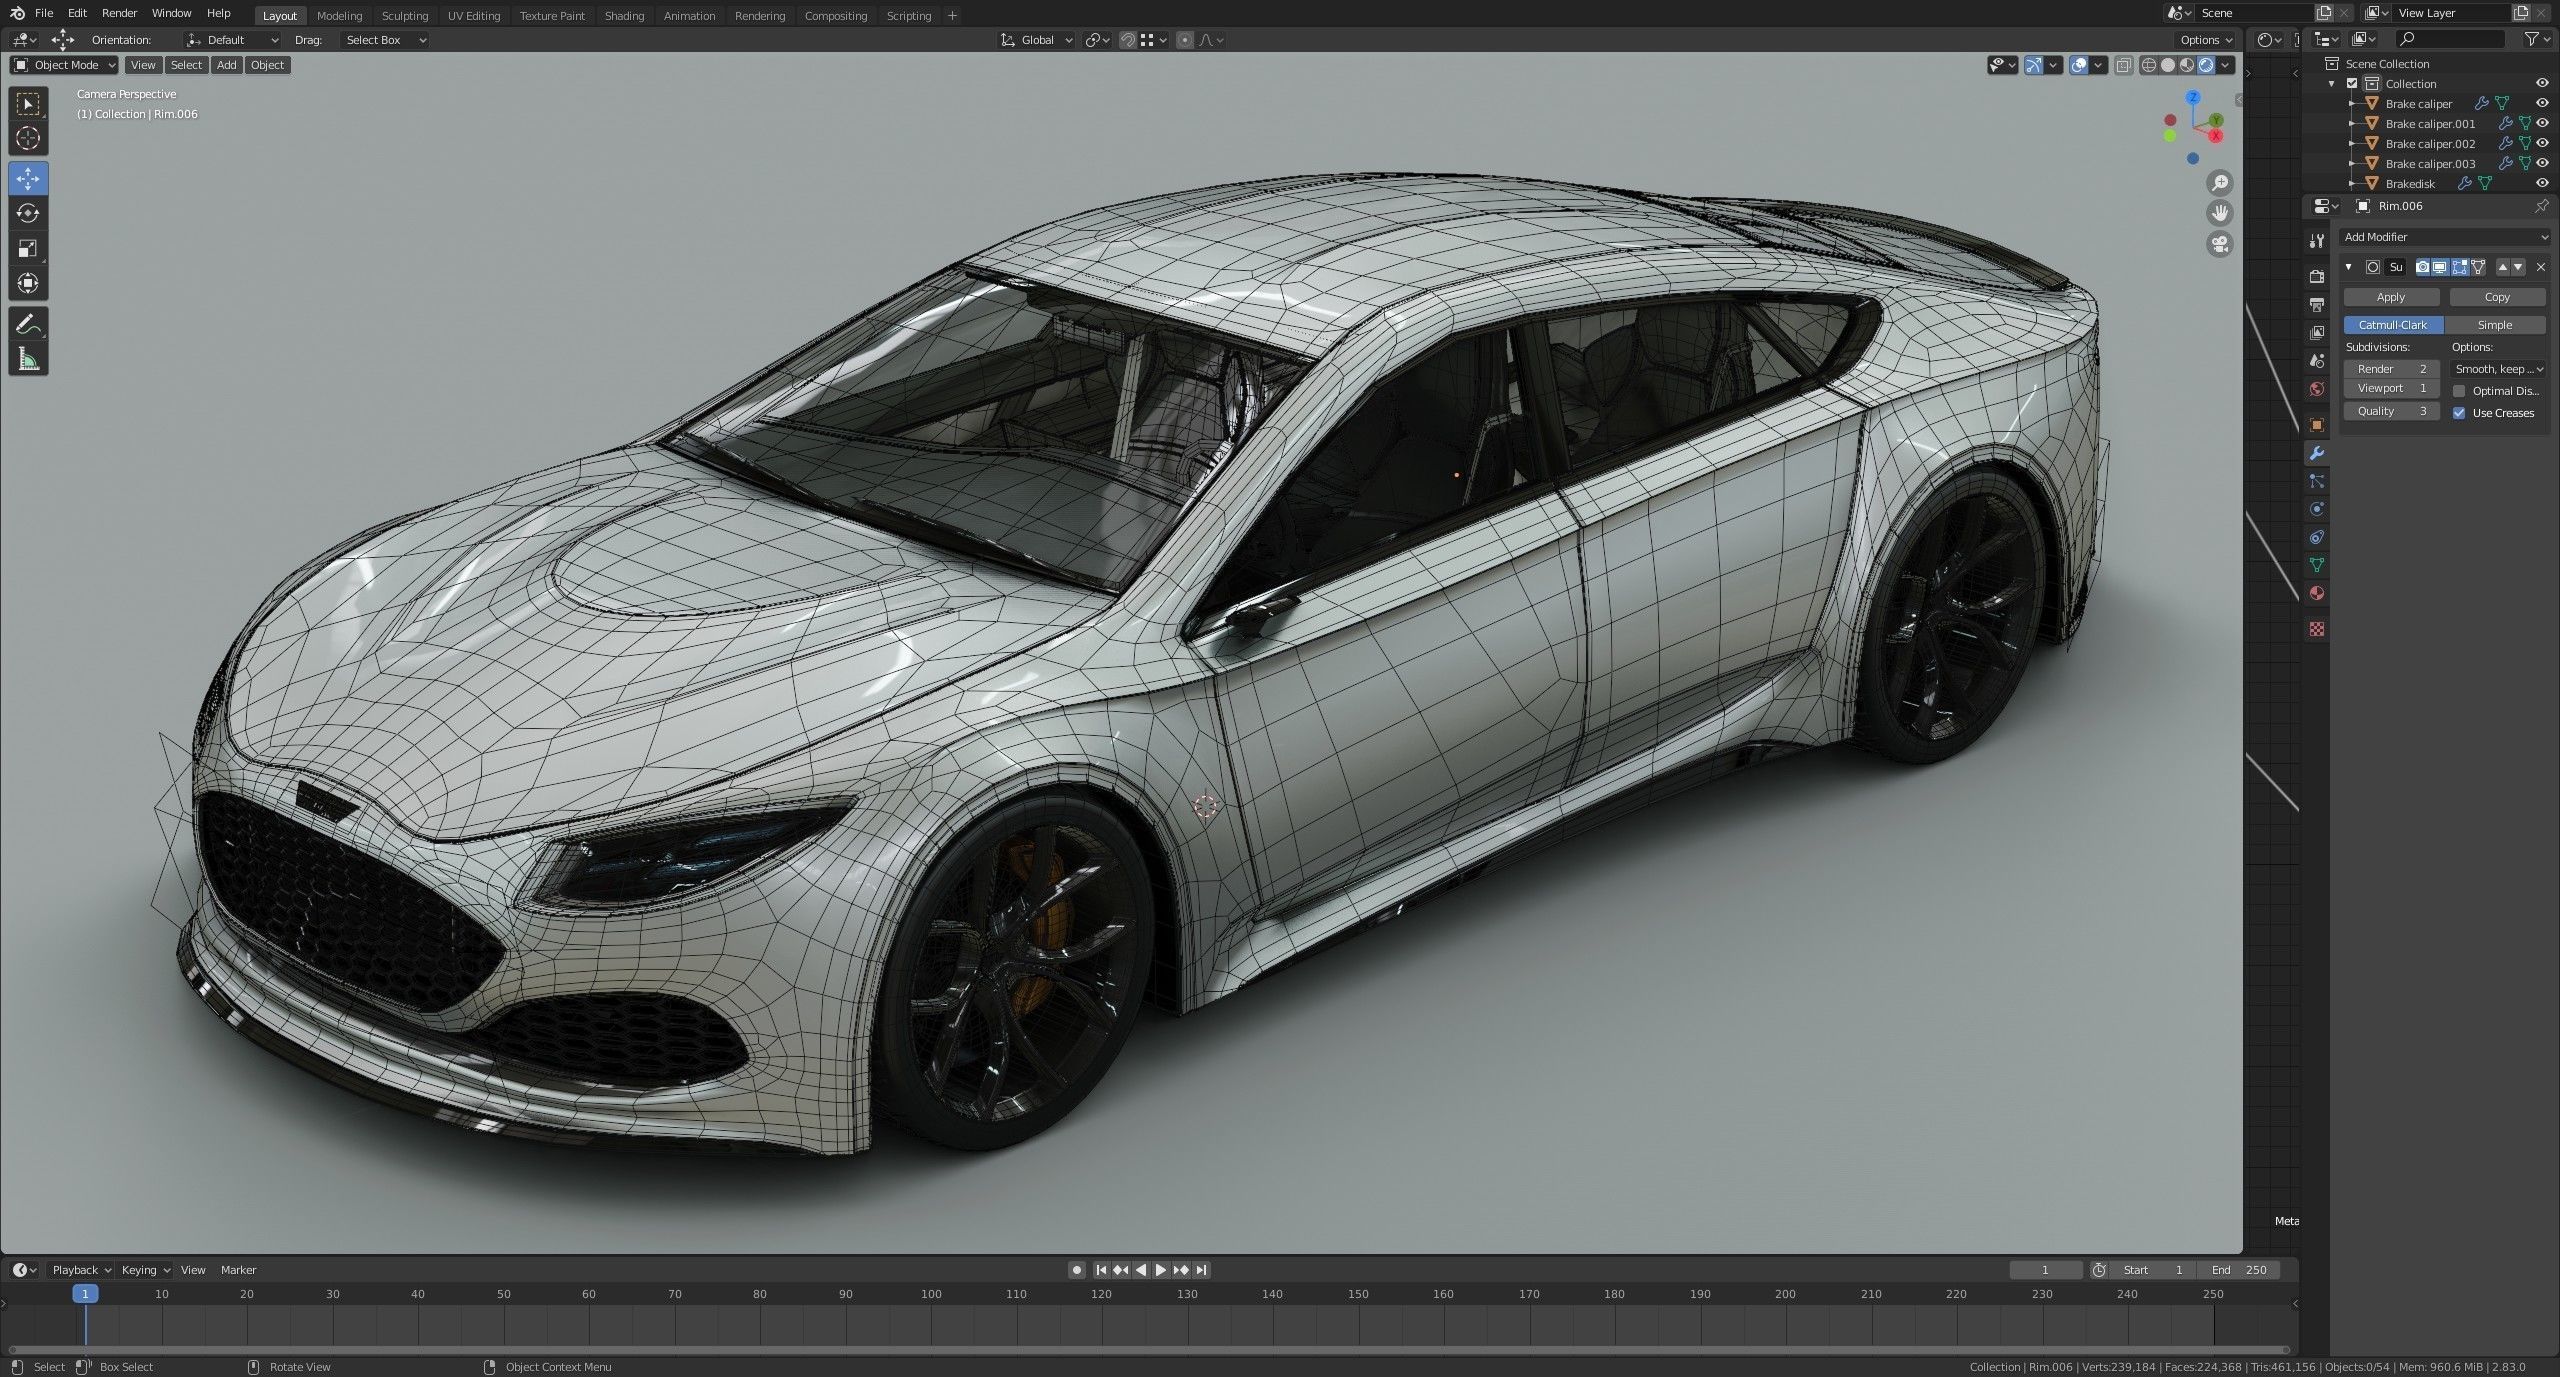Open the World properties tab

click(2317, 388)
